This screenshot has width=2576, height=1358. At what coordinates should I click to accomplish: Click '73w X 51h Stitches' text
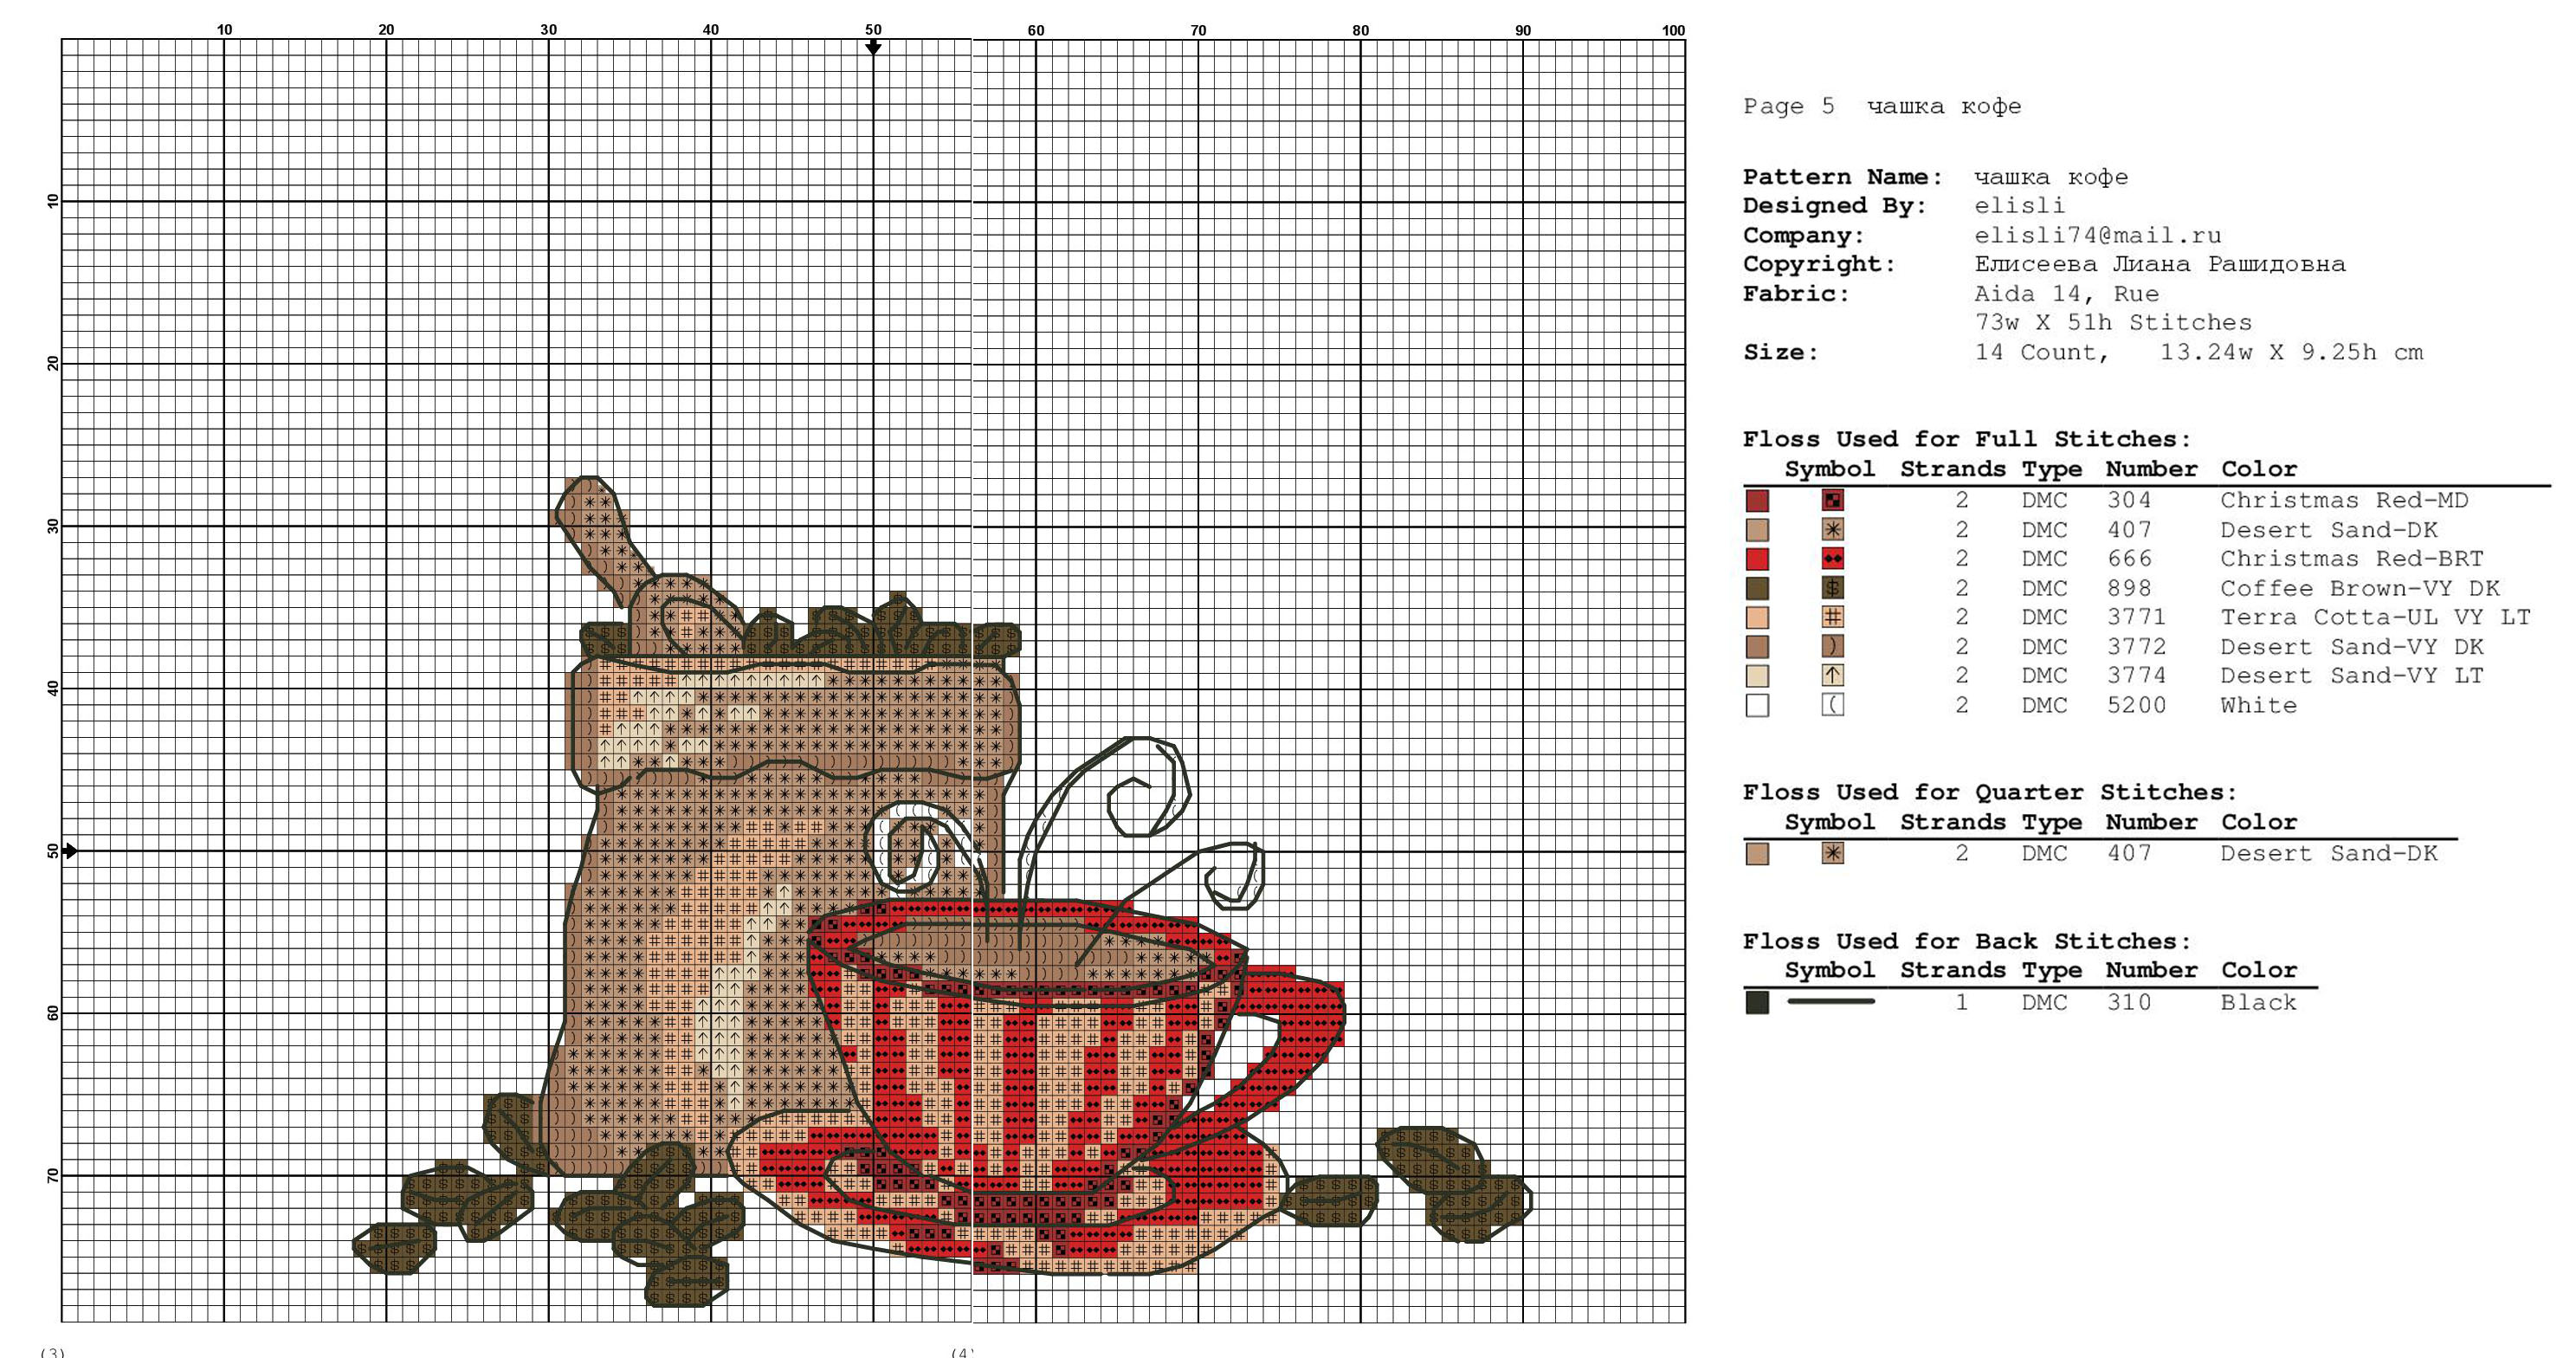(2113, 323)
